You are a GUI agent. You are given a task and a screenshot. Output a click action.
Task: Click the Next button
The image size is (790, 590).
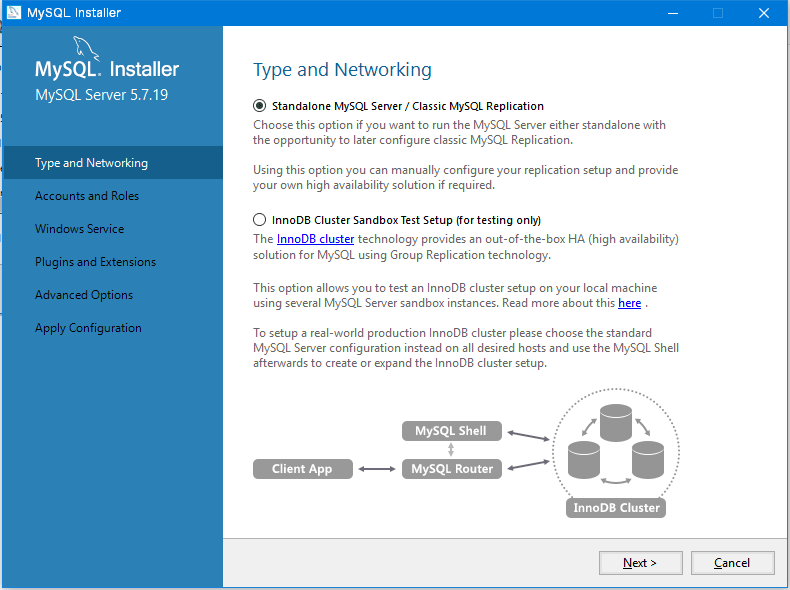click(640, 563)
